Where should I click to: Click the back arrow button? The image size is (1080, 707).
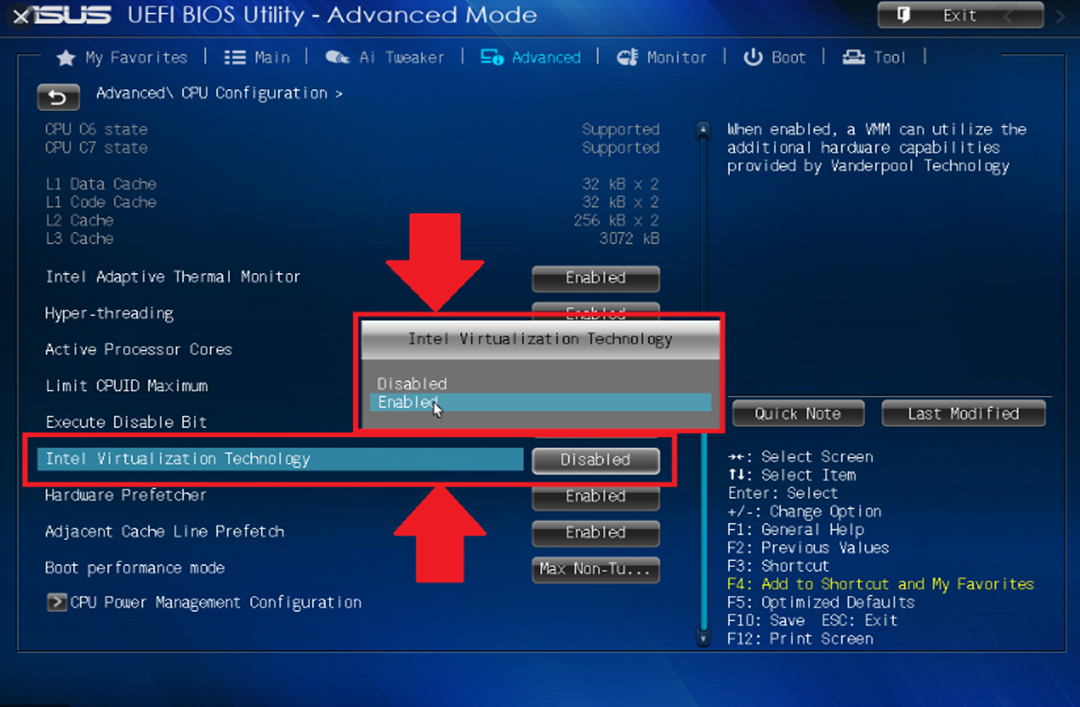[58, 97]
